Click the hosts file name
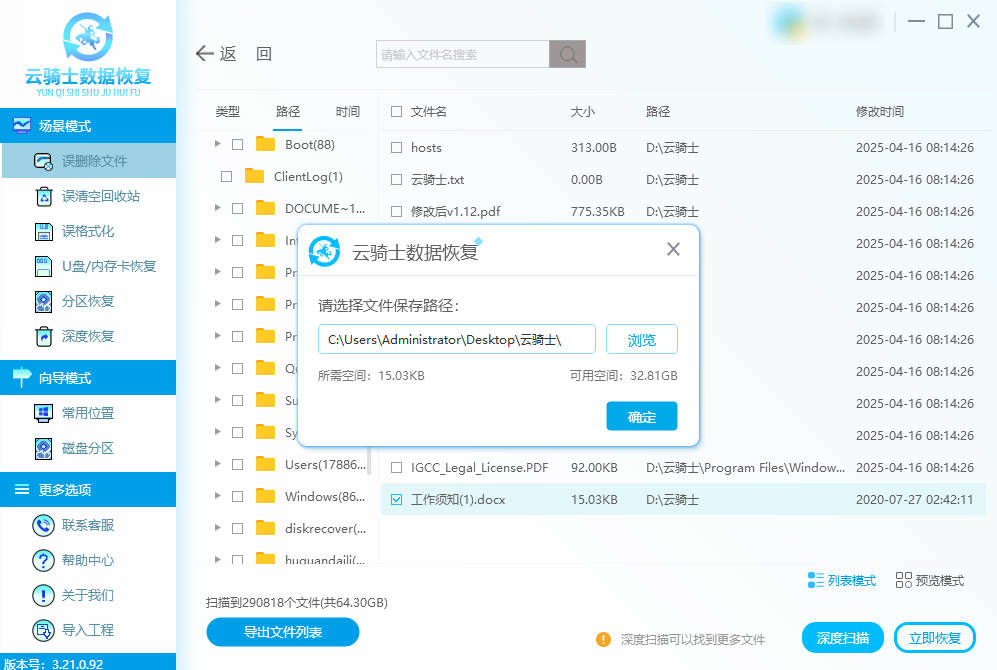The image size is (997, 670). 426,147
